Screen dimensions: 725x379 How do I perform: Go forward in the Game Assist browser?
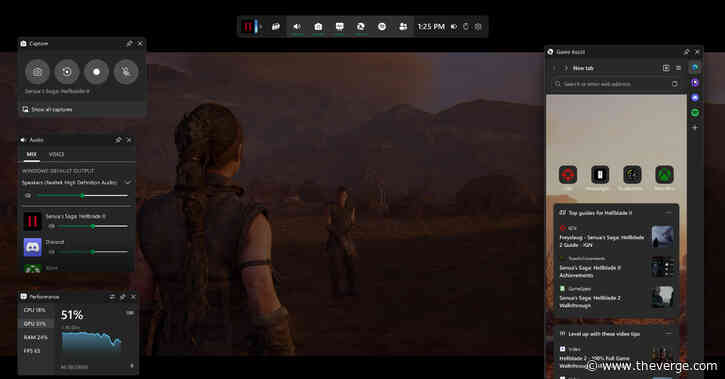[565, 68]
